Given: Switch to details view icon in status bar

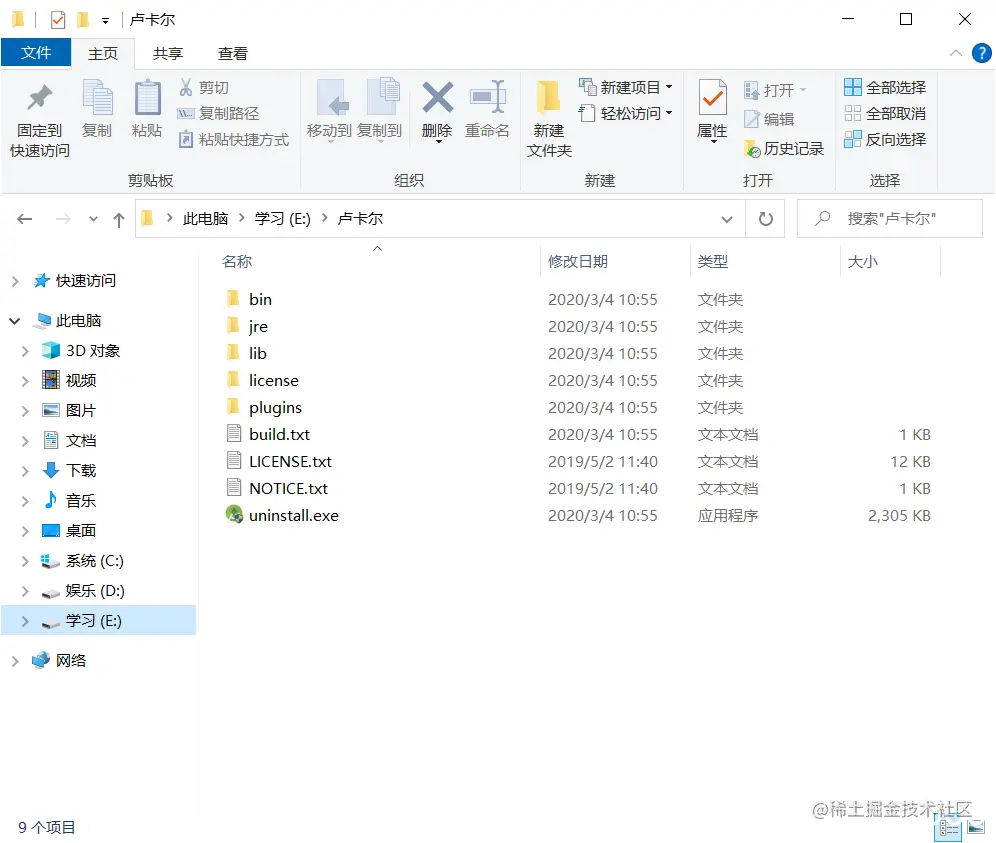Looking at the screenshot, I should (x=948, y=828).
